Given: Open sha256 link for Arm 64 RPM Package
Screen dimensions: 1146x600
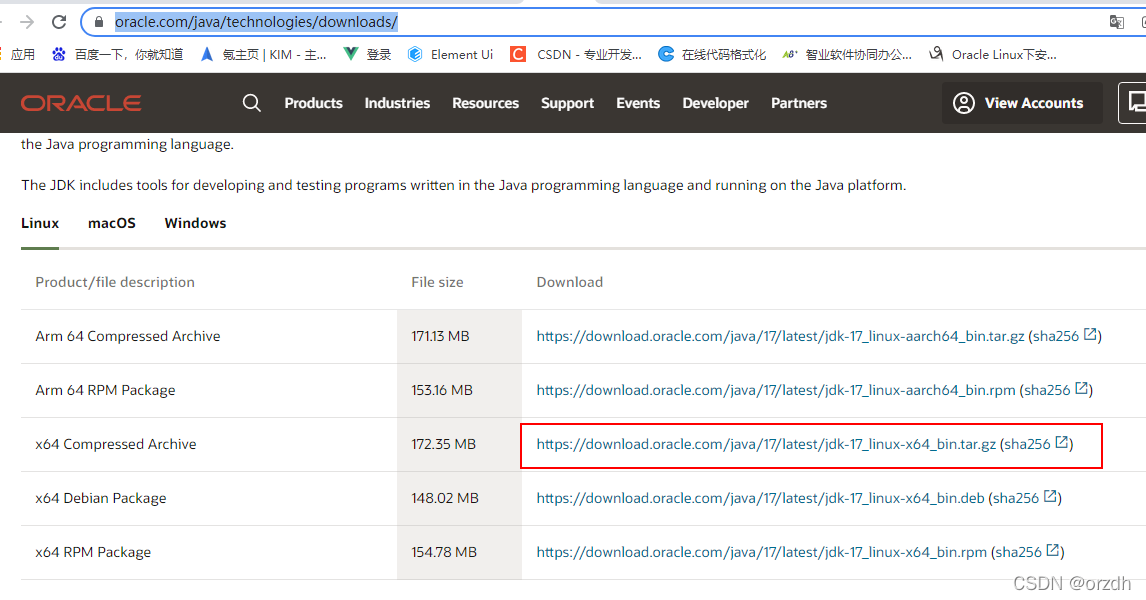Looking at the screenshot, I should 1056,390.
